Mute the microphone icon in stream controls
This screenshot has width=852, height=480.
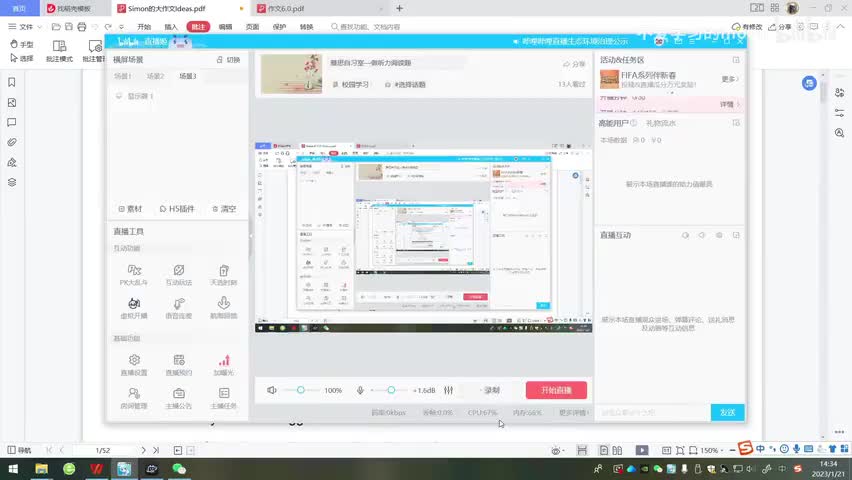[x=360, y=390]
